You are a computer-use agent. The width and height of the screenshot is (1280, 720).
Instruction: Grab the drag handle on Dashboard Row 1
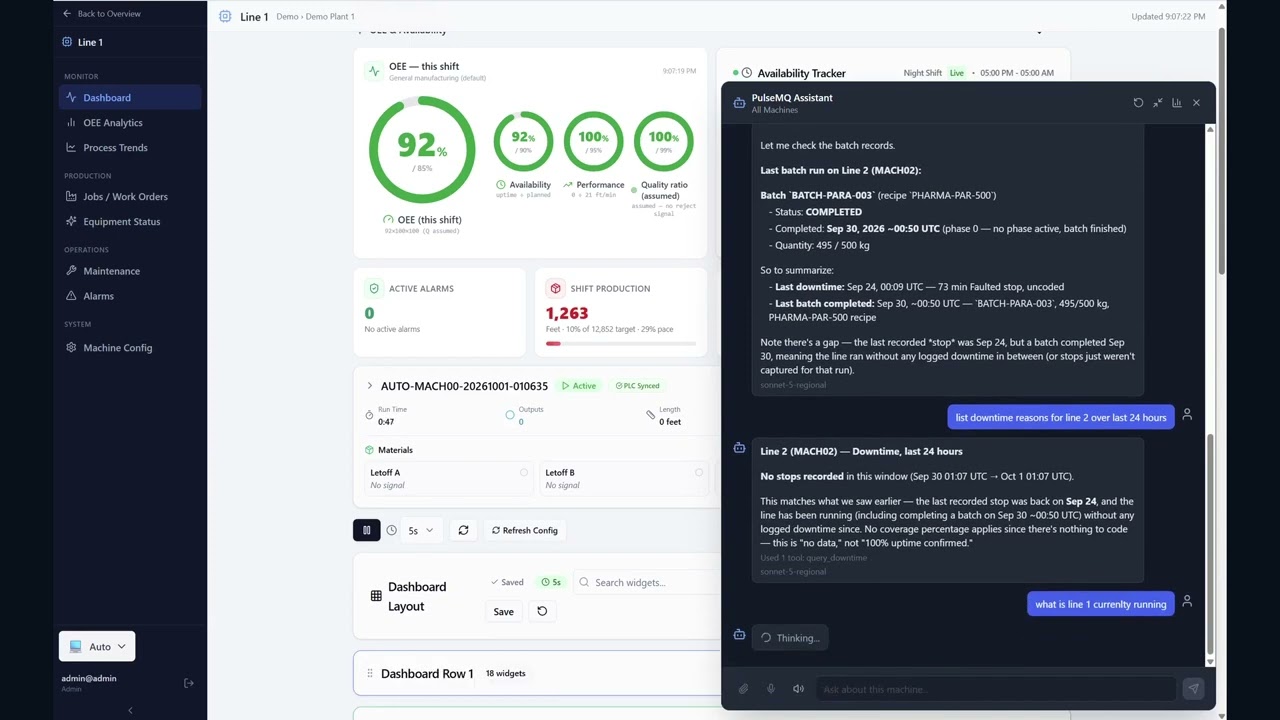[x=370, y=673]
